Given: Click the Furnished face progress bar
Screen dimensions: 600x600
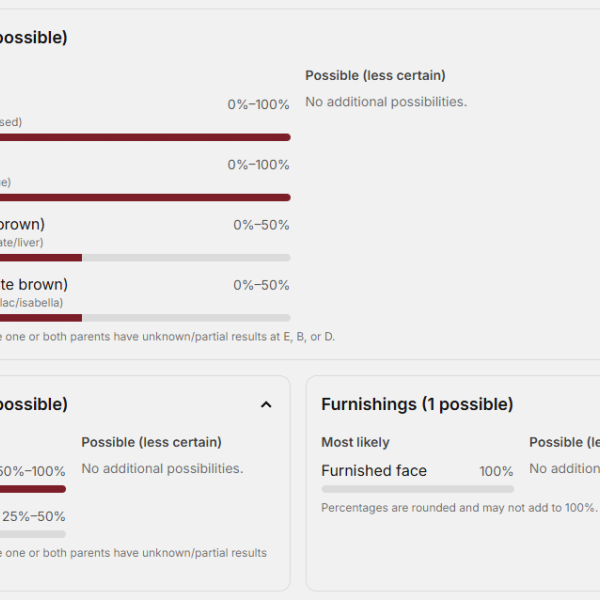Looking at the screenshot, I should pos(417,489).
